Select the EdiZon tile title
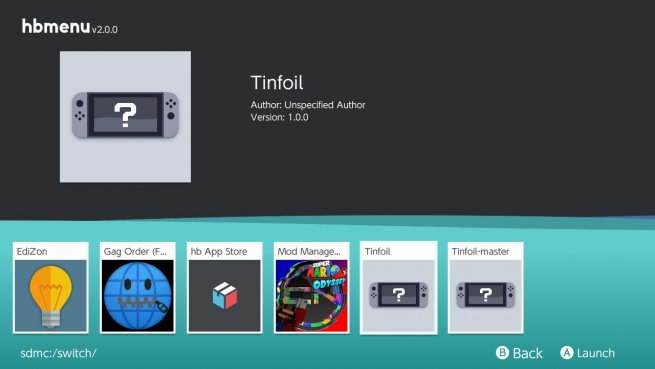The width and height of the screenshot is (655, 369). (32, 251)
